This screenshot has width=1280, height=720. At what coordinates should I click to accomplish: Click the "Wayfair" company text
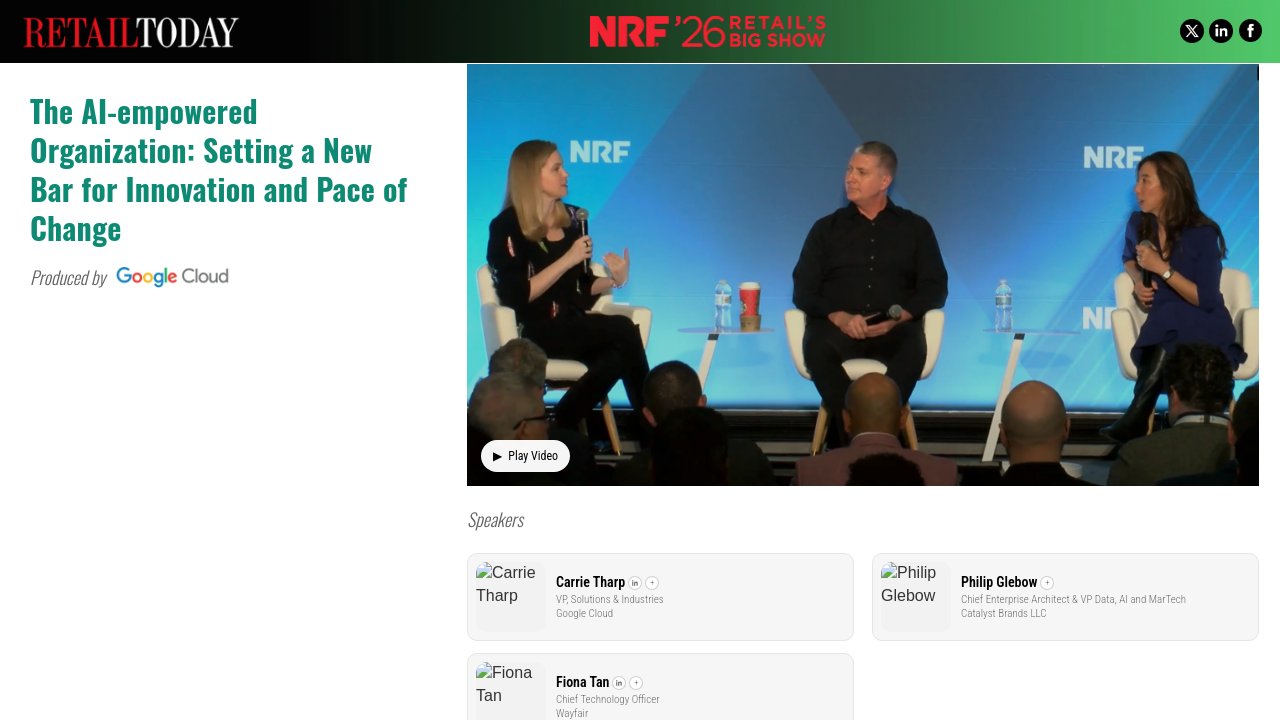pos(572,714)
